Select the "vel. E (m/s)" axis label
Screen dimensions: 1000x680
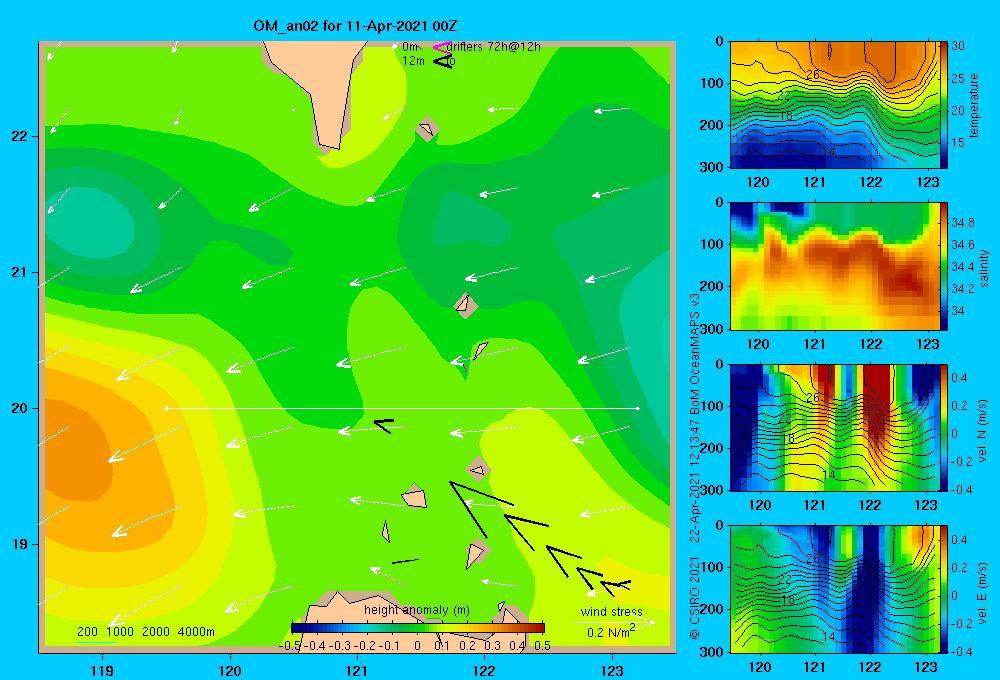pyautogui.click(x=983, y=592)
